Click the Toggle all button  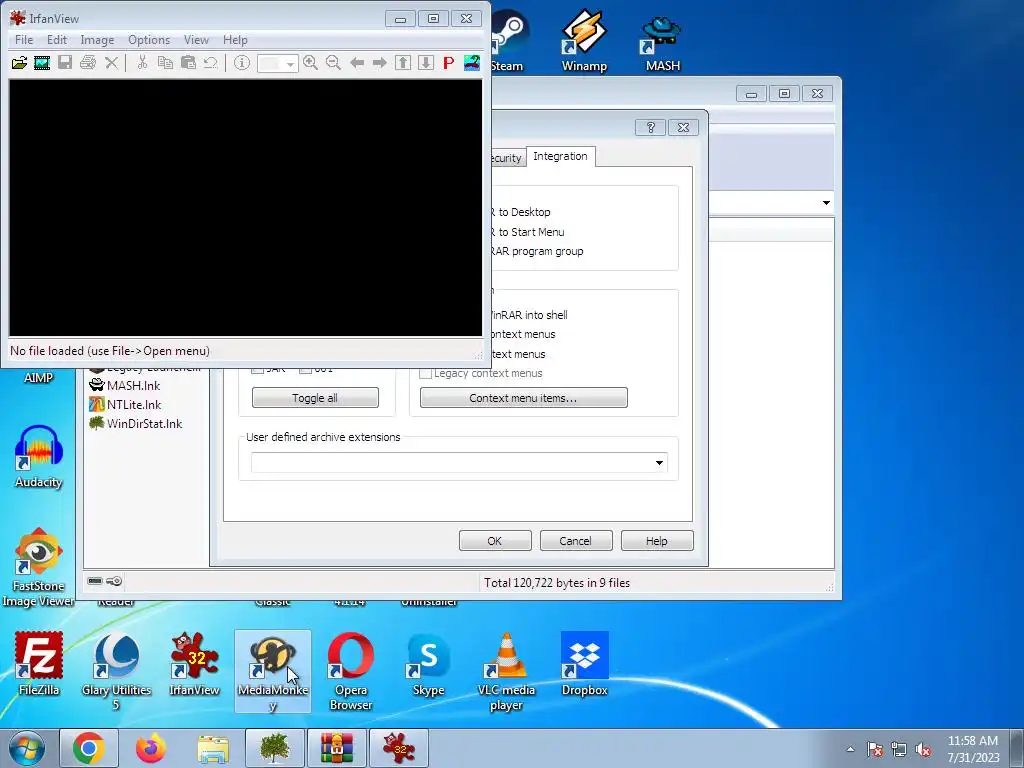click(x=315, y=398)
